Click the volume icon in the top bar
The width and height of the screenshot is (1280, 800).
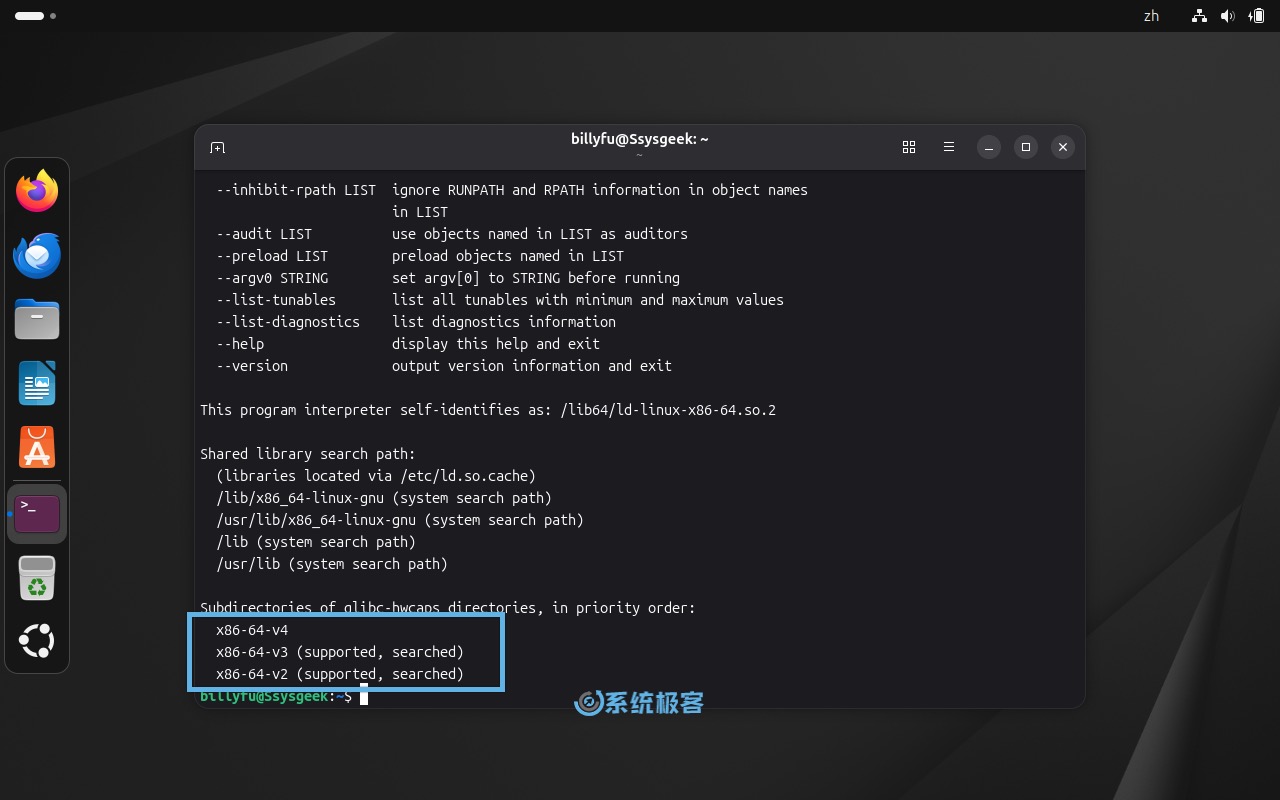[x=1228, y=16]
